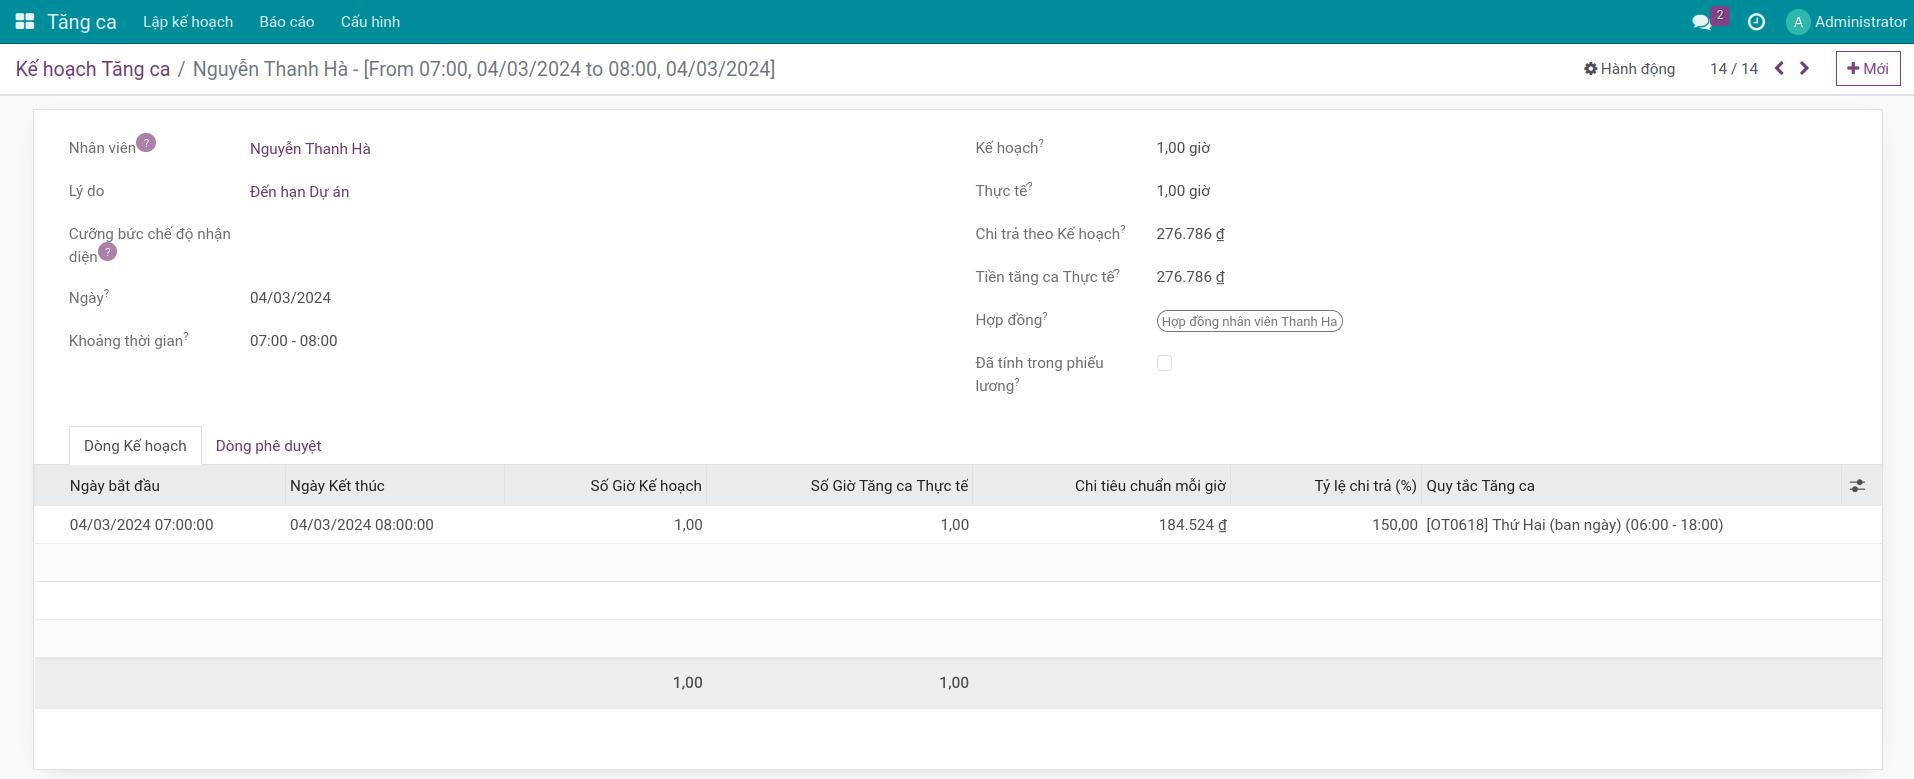The width and height of the screenshot is (1914, 779).
Task: Sort by Chi tiêu chuẩn mỗi giờ column
Action: coord(1102,486)
